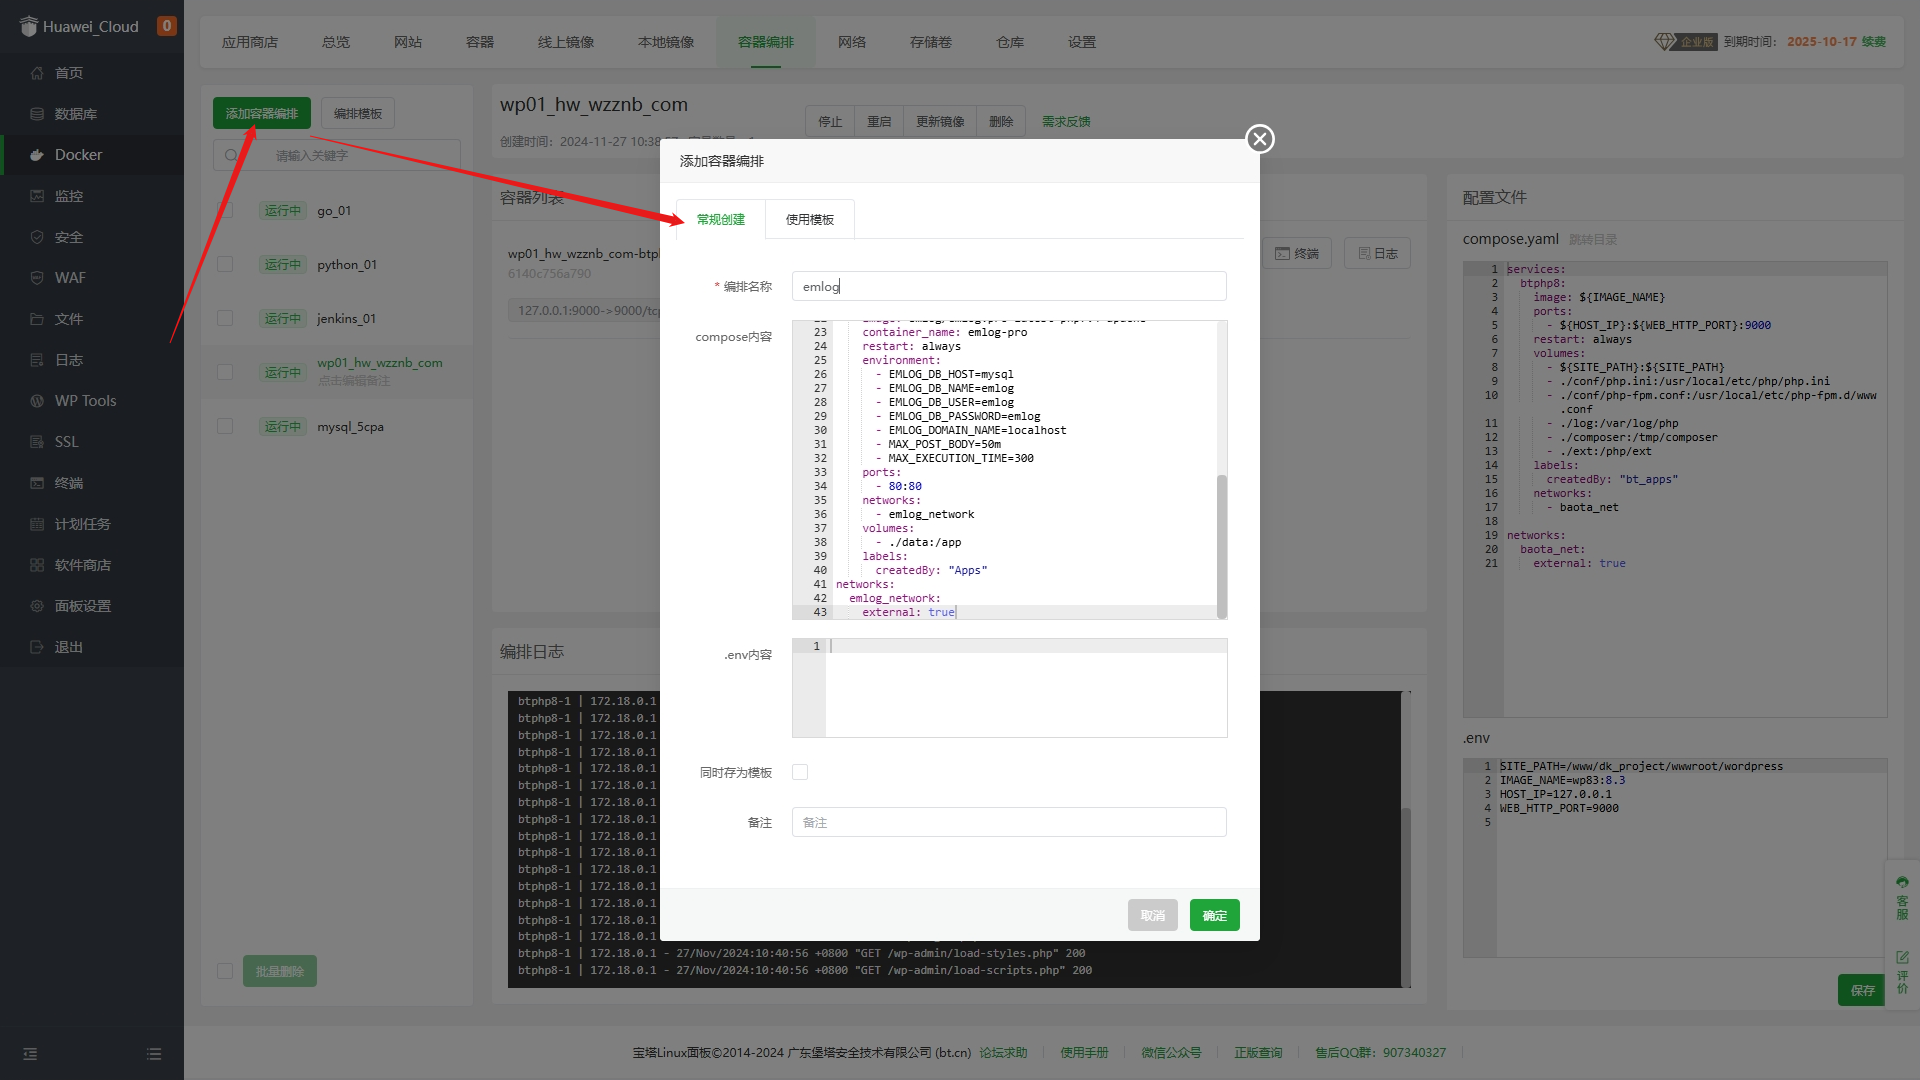Open the 网络 top tab
This screenshot has height=1080, width=1920.
852,42
